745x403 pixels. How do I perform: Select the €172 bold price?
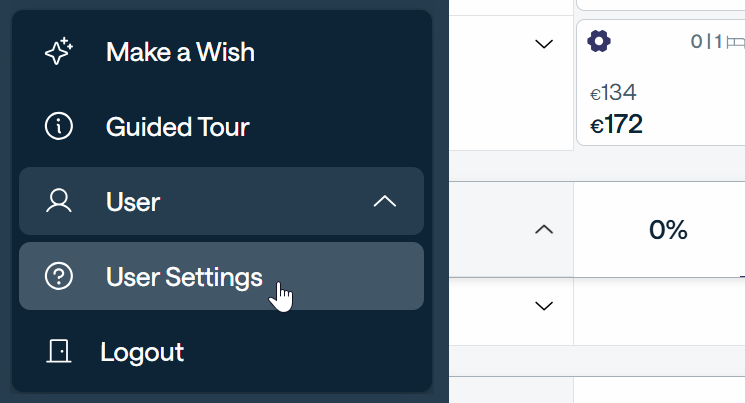pyautogui.click(x=616, y=124)
